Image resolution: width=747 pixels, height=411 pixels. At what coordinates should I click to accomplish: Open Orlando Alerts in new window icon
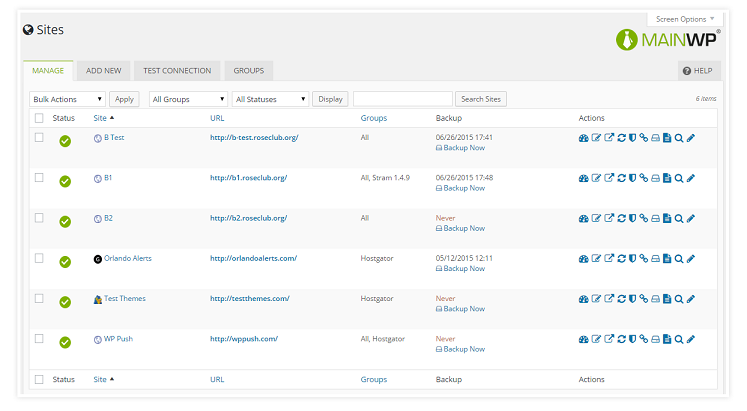click(609, 259)
